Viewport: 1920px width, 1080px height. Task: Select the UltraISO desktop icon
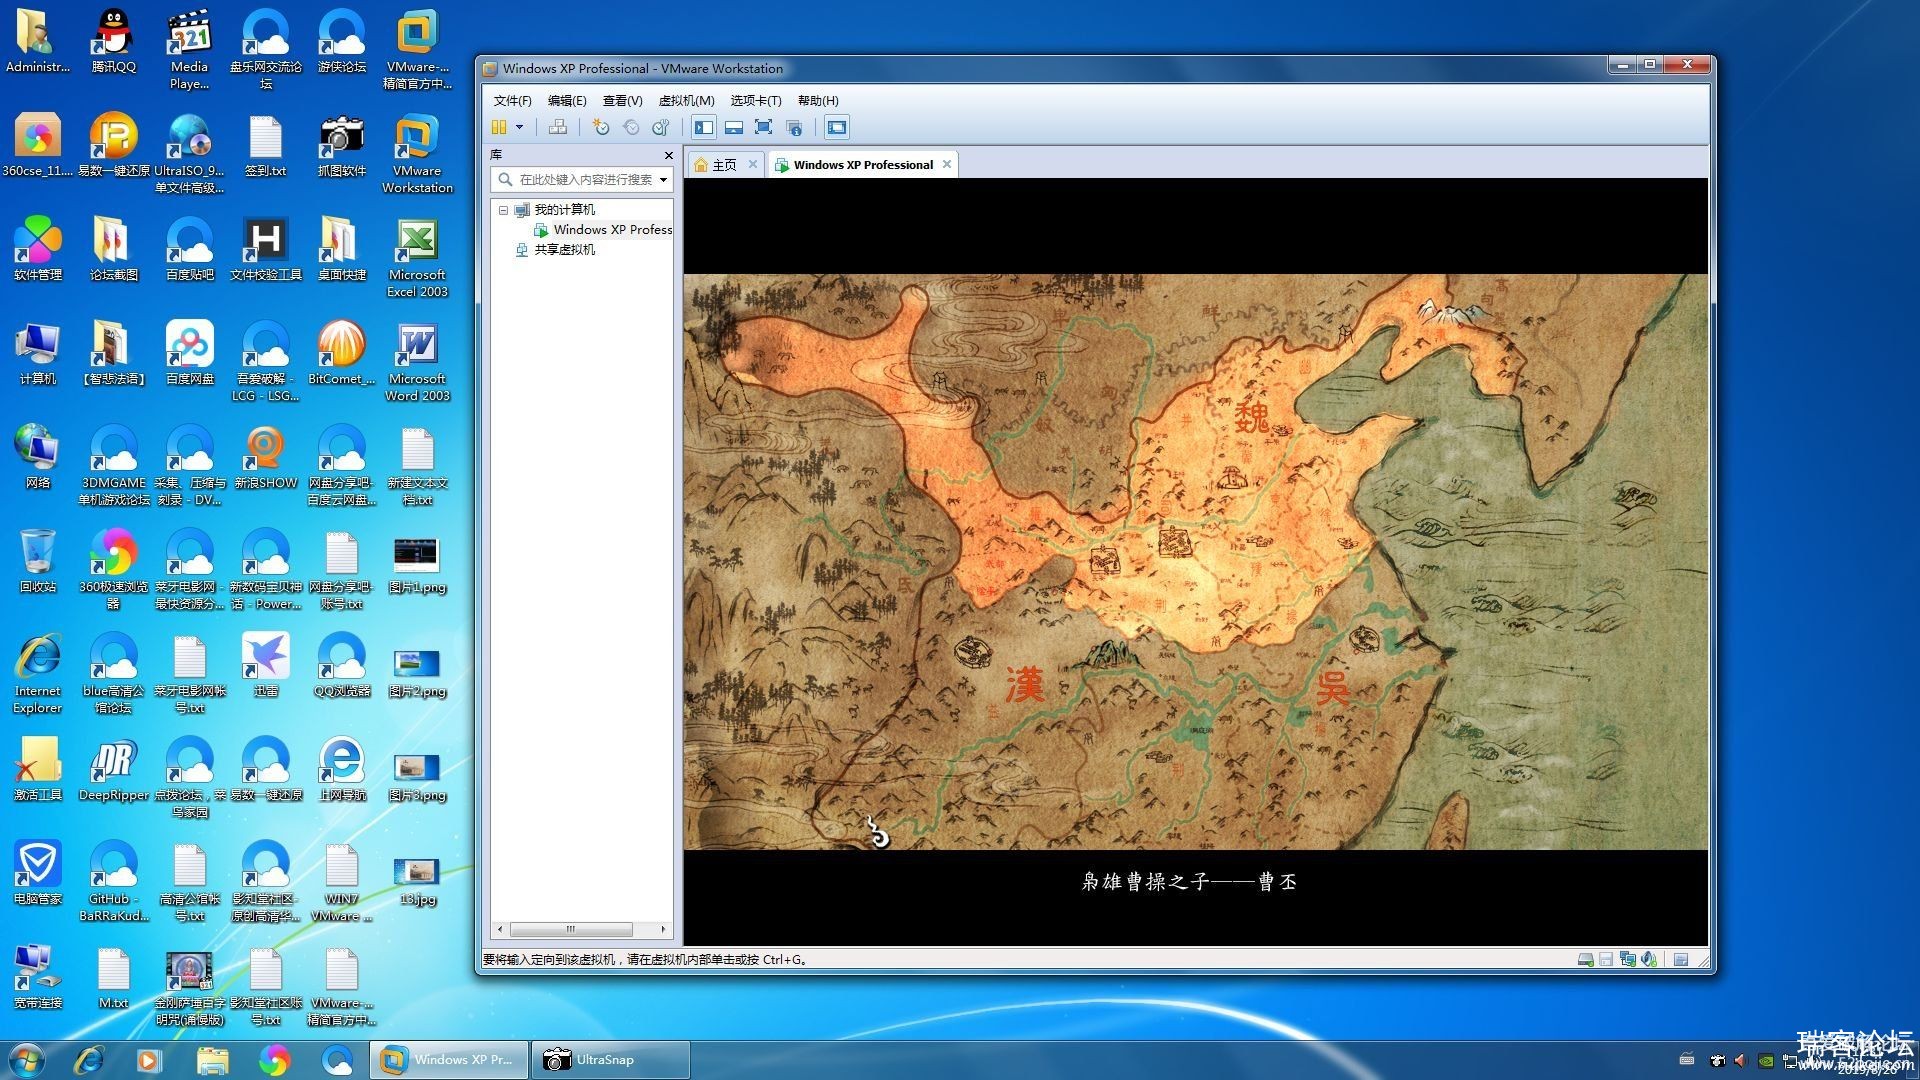click(189, 153)
